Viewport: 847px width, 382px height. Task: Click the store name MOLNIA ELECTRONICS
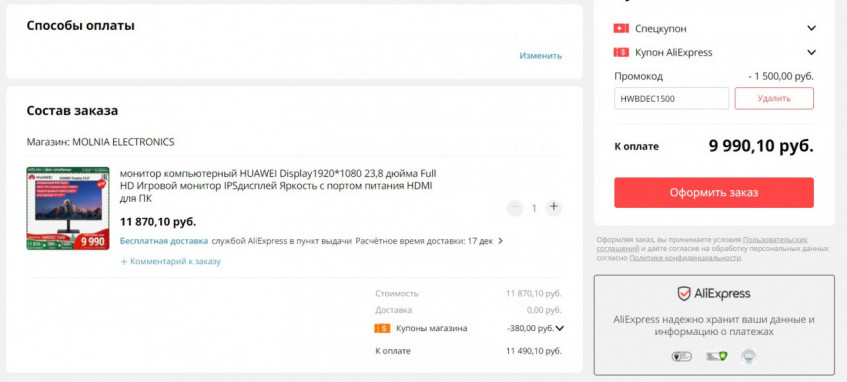[123, 142]
